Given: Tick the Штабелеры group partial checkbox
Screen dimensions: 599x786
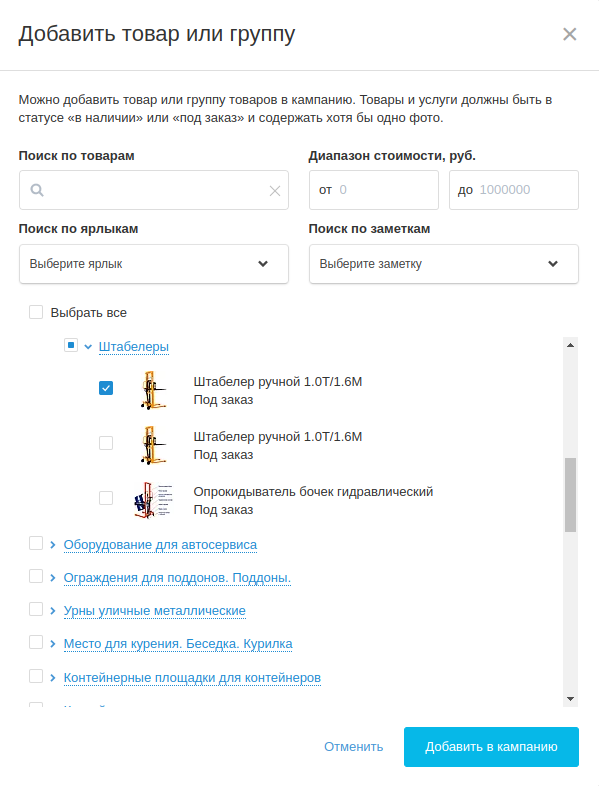Looking at the screenshot, I should pyautogui.click(x=71, y=345).
